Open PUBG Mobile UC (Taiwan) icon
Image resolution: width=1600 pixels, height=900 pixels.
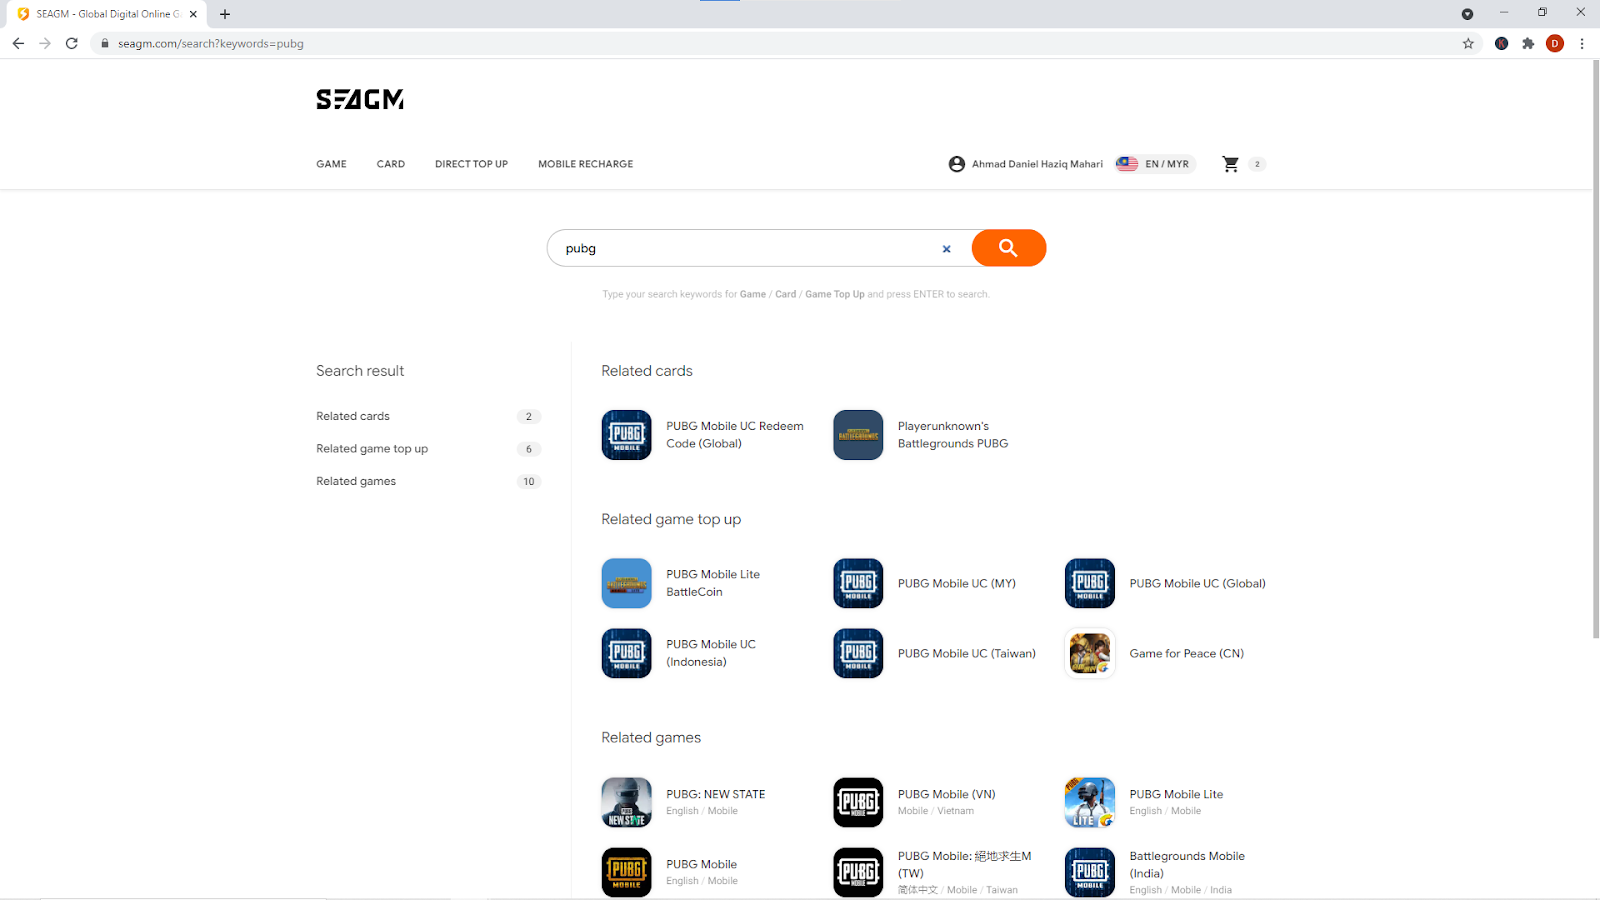(858, 653)
